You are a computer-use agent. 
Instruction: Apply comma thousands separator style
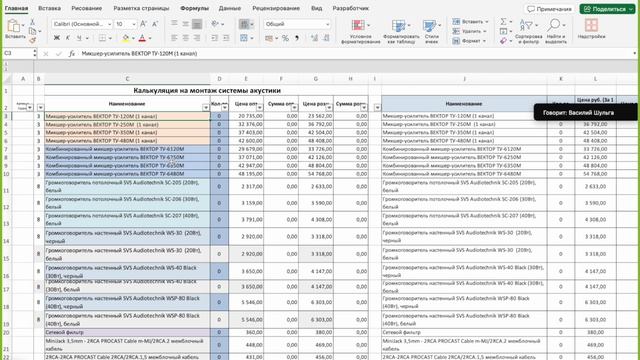297,38
